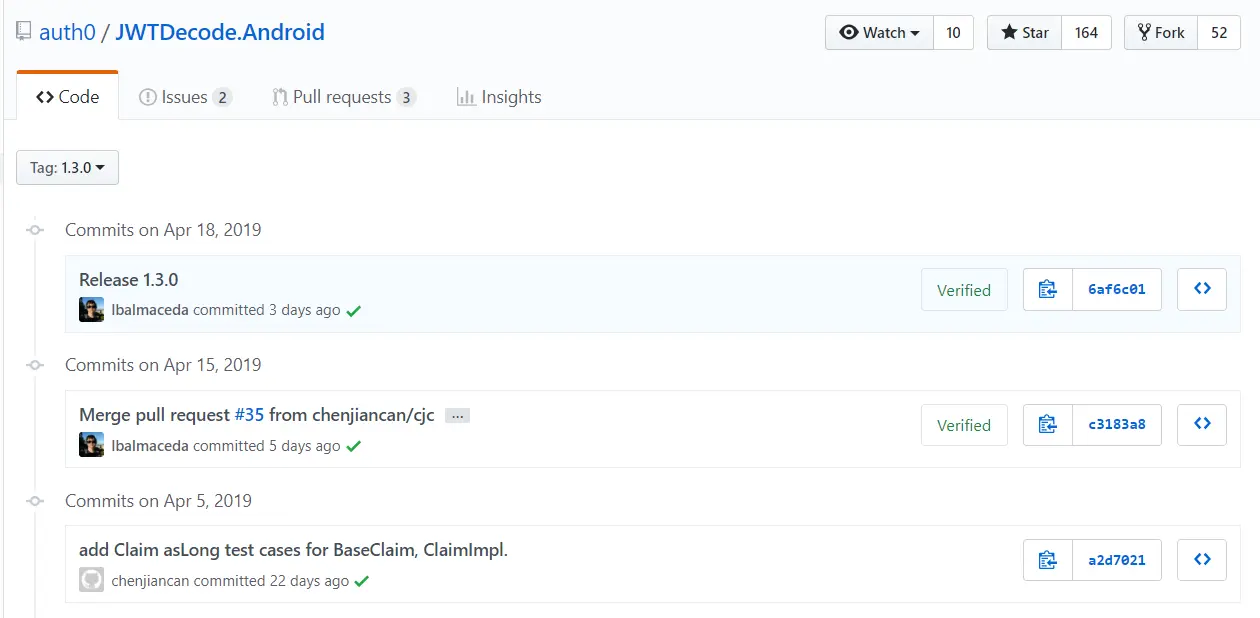Open commit hash c3183a8
The image size is (1260, 618).
[1117, 425]
